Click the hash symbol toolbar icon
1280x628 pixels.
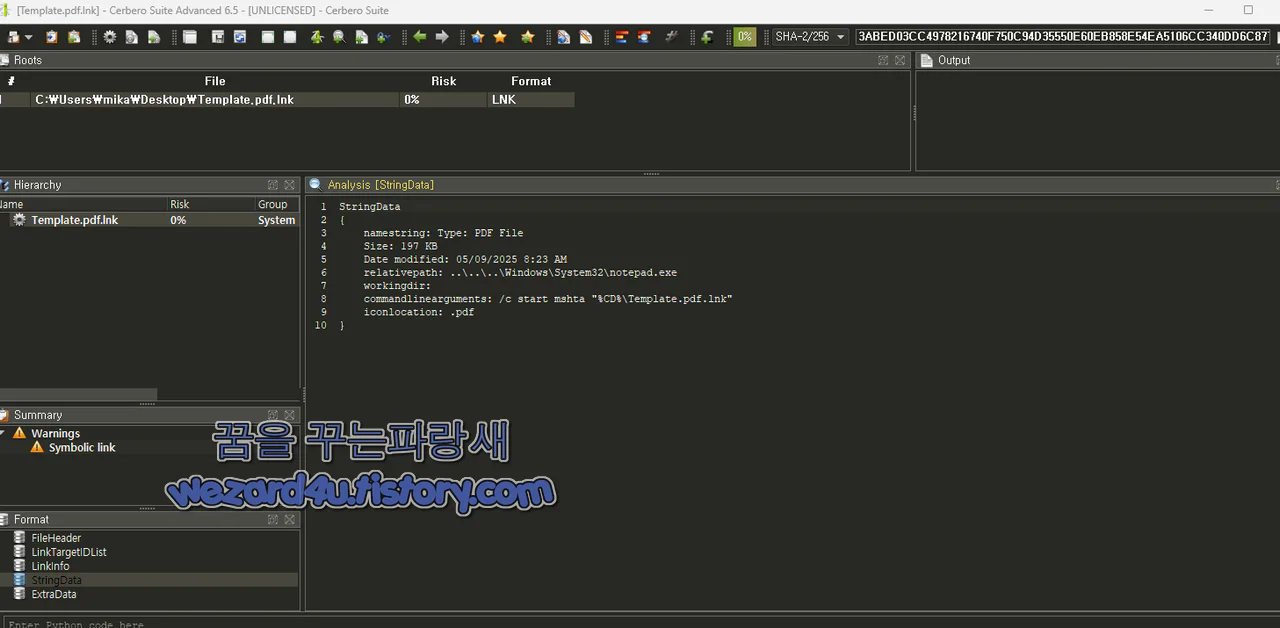[672, 37]
